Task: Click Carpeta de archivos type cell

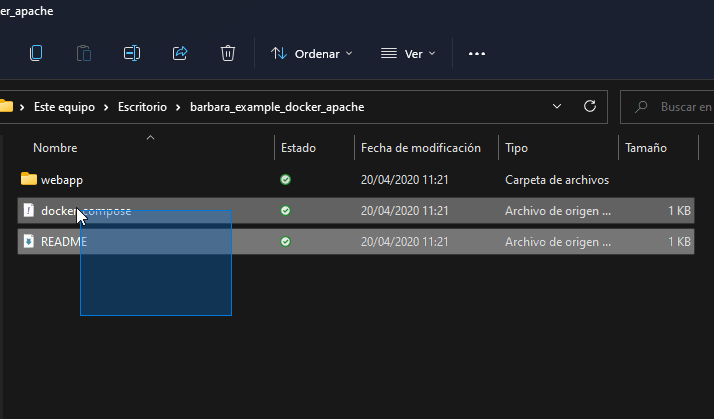Action: 557,180
